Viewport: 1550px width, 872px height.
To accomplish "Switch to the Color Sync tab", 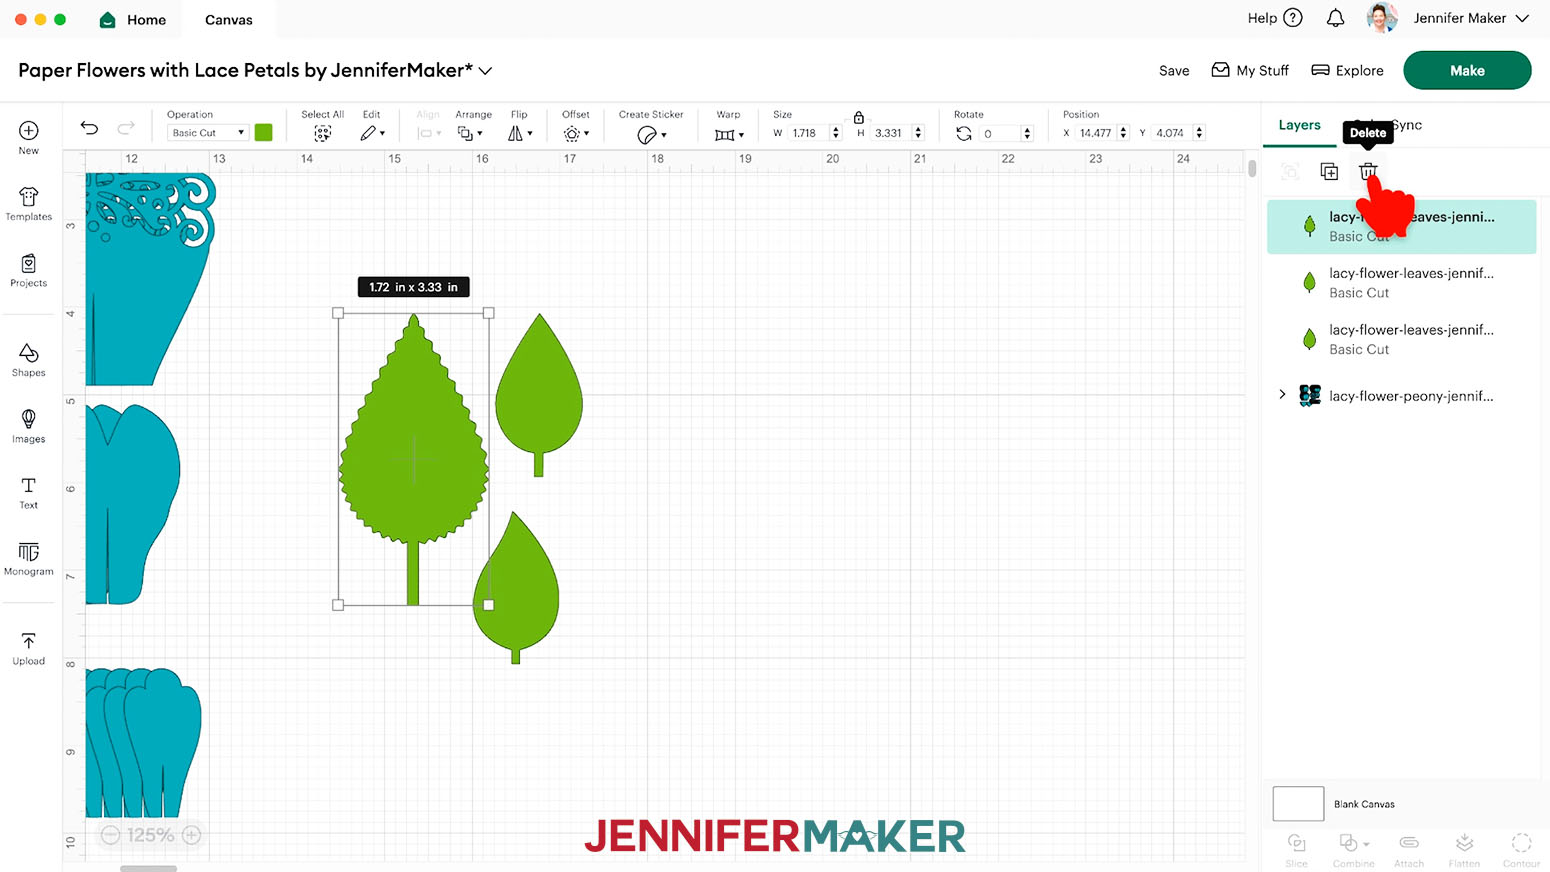I will [1388, 125].
